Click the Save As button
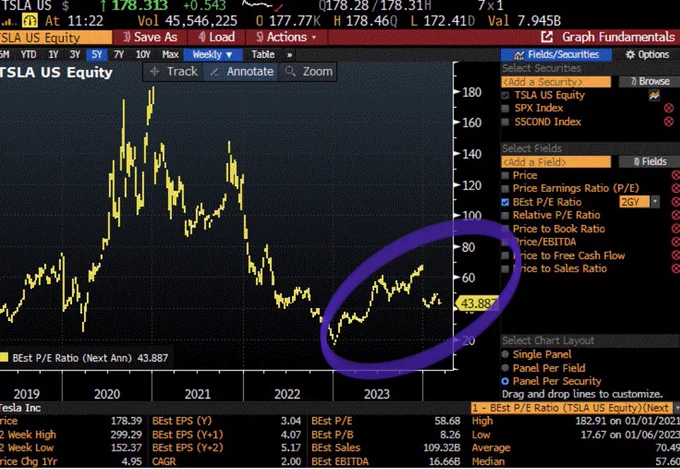 (x=150, y=37)
